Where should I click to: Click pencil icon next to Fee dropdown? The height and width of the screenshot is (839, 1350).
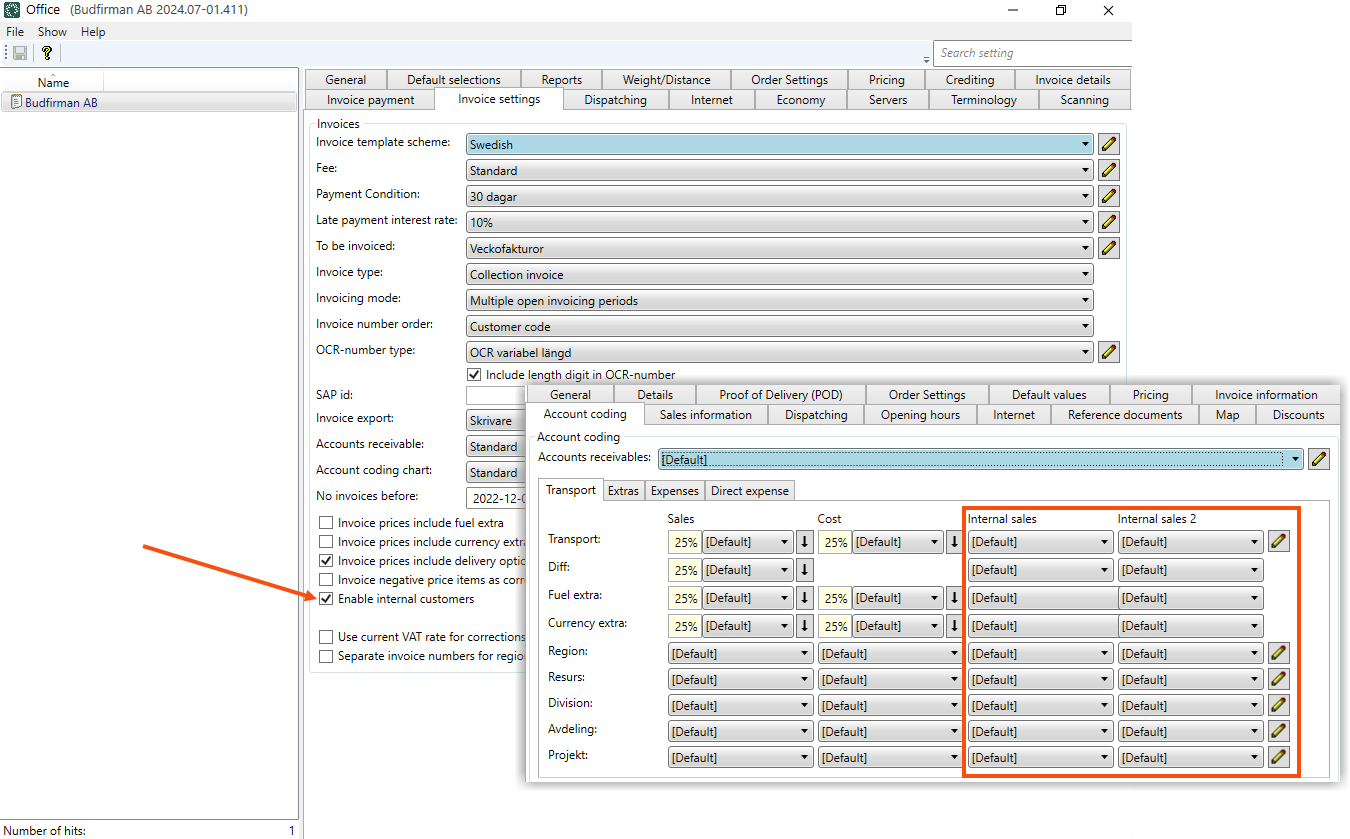pos(1109,170)
